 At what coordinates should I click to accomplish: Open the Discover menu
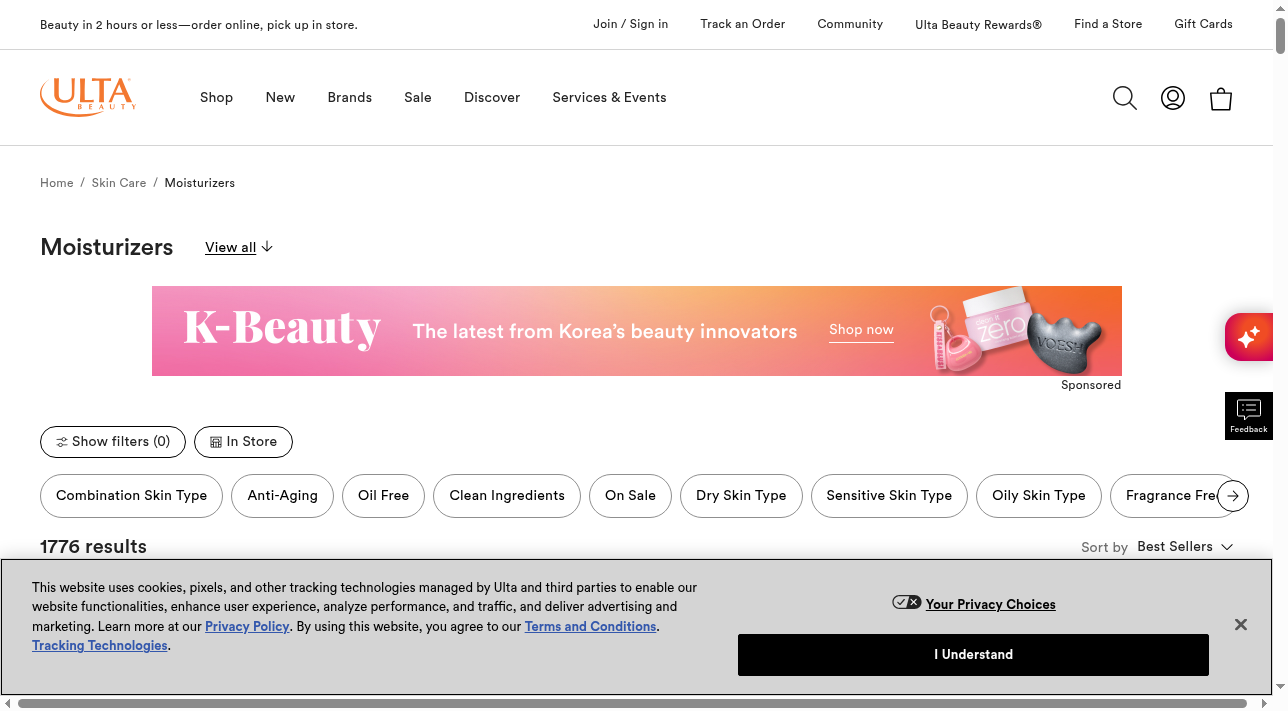pos(492,97)
